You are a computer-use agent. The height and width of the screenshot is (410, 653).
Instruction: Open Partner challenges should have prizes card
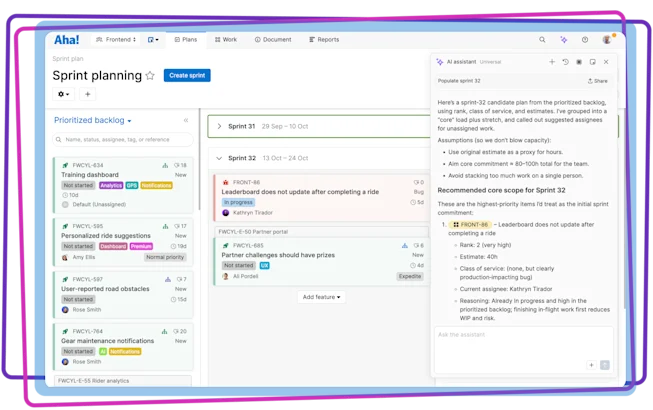278,255
